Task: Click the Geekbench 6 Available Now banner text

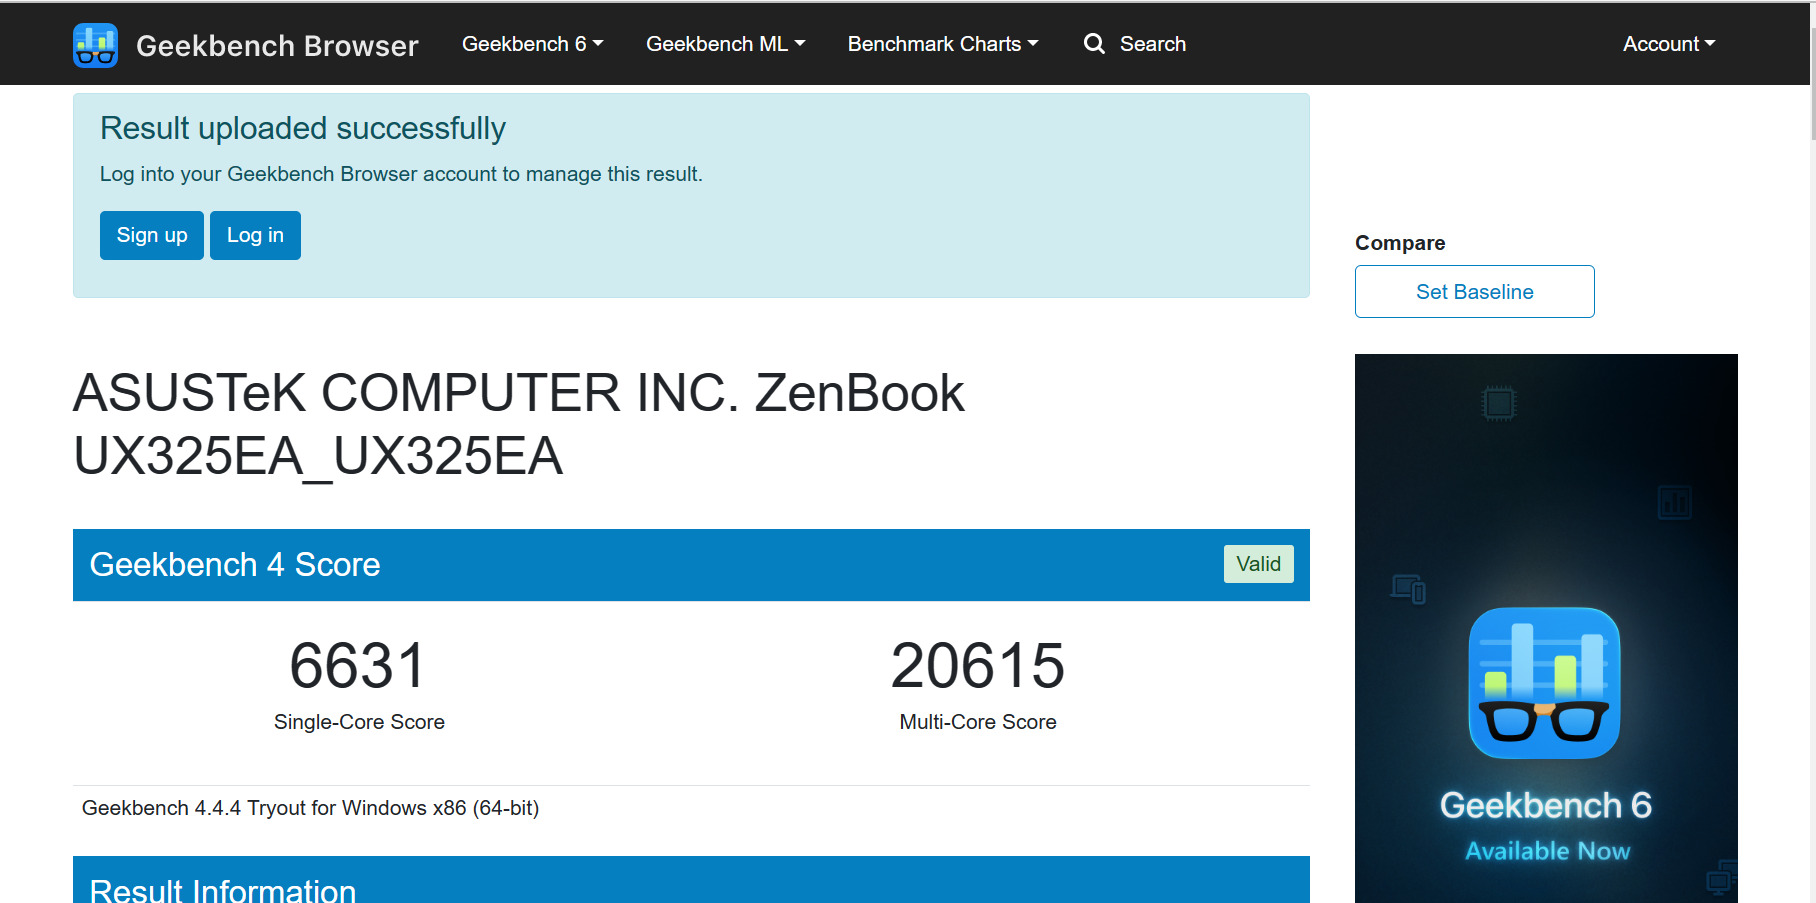Action: [1546, 827]
